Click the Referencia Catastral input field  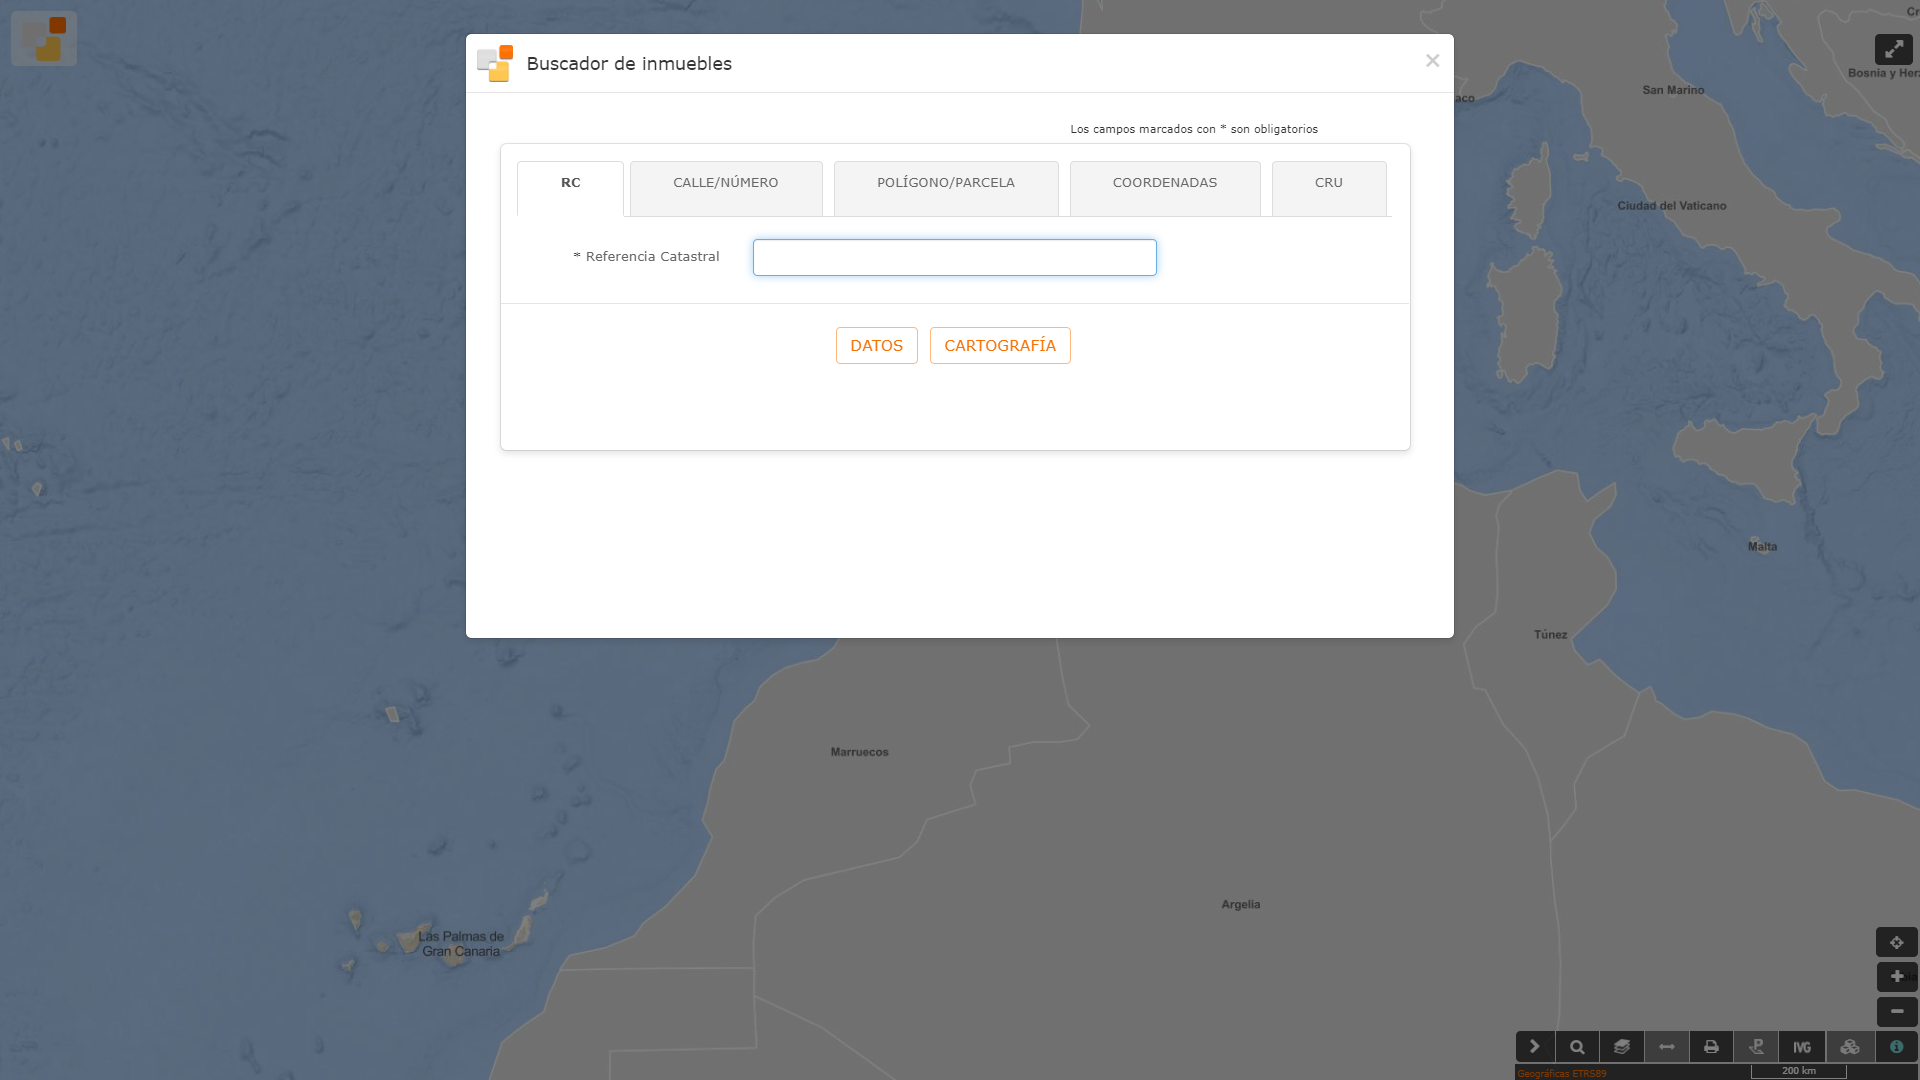[x=953, y=257]
